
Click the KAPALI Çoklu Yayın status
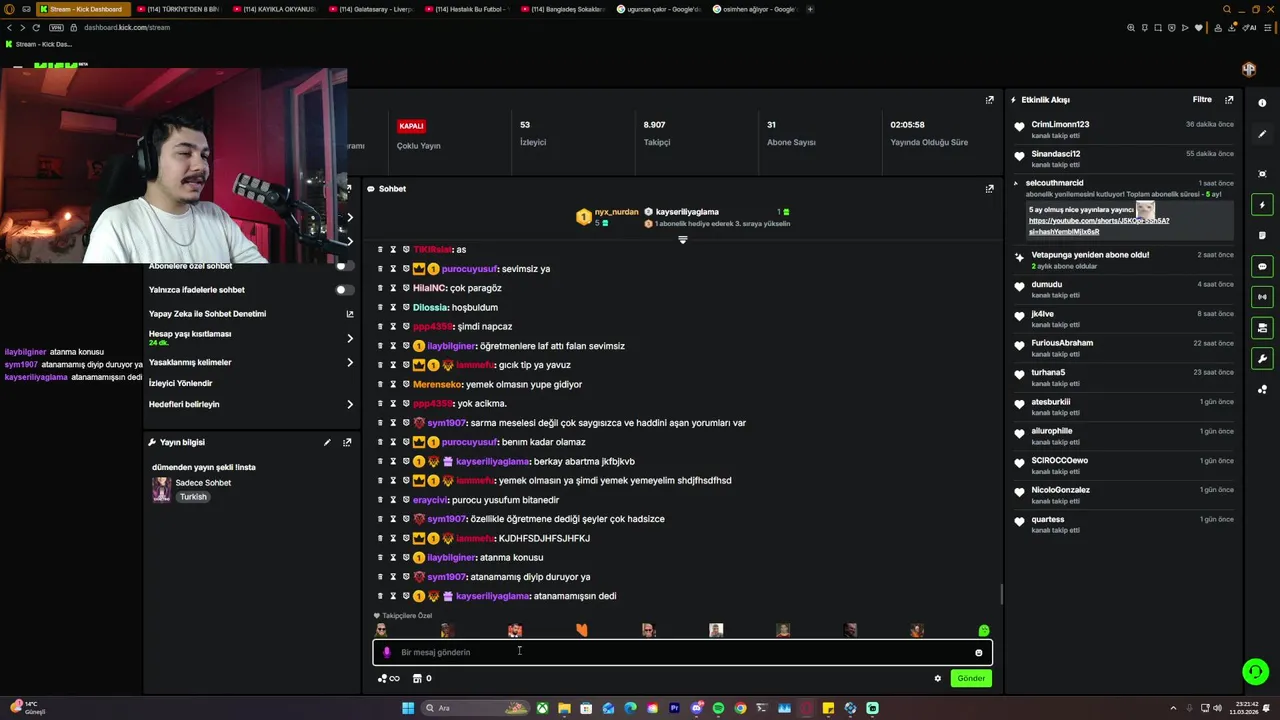pos(411,126)
